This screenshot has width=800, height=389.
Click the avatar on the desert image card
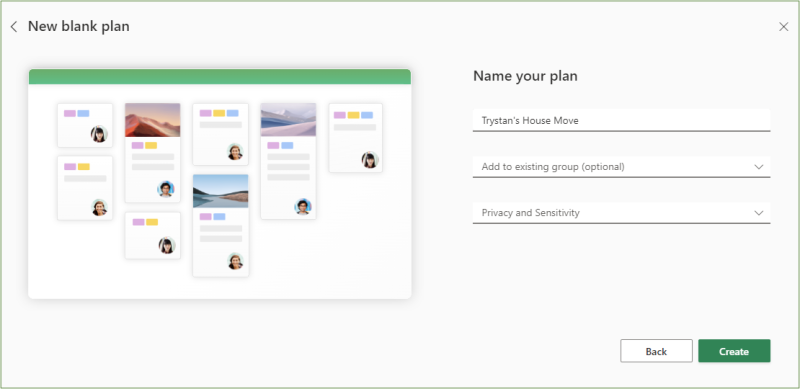[166, 189]
